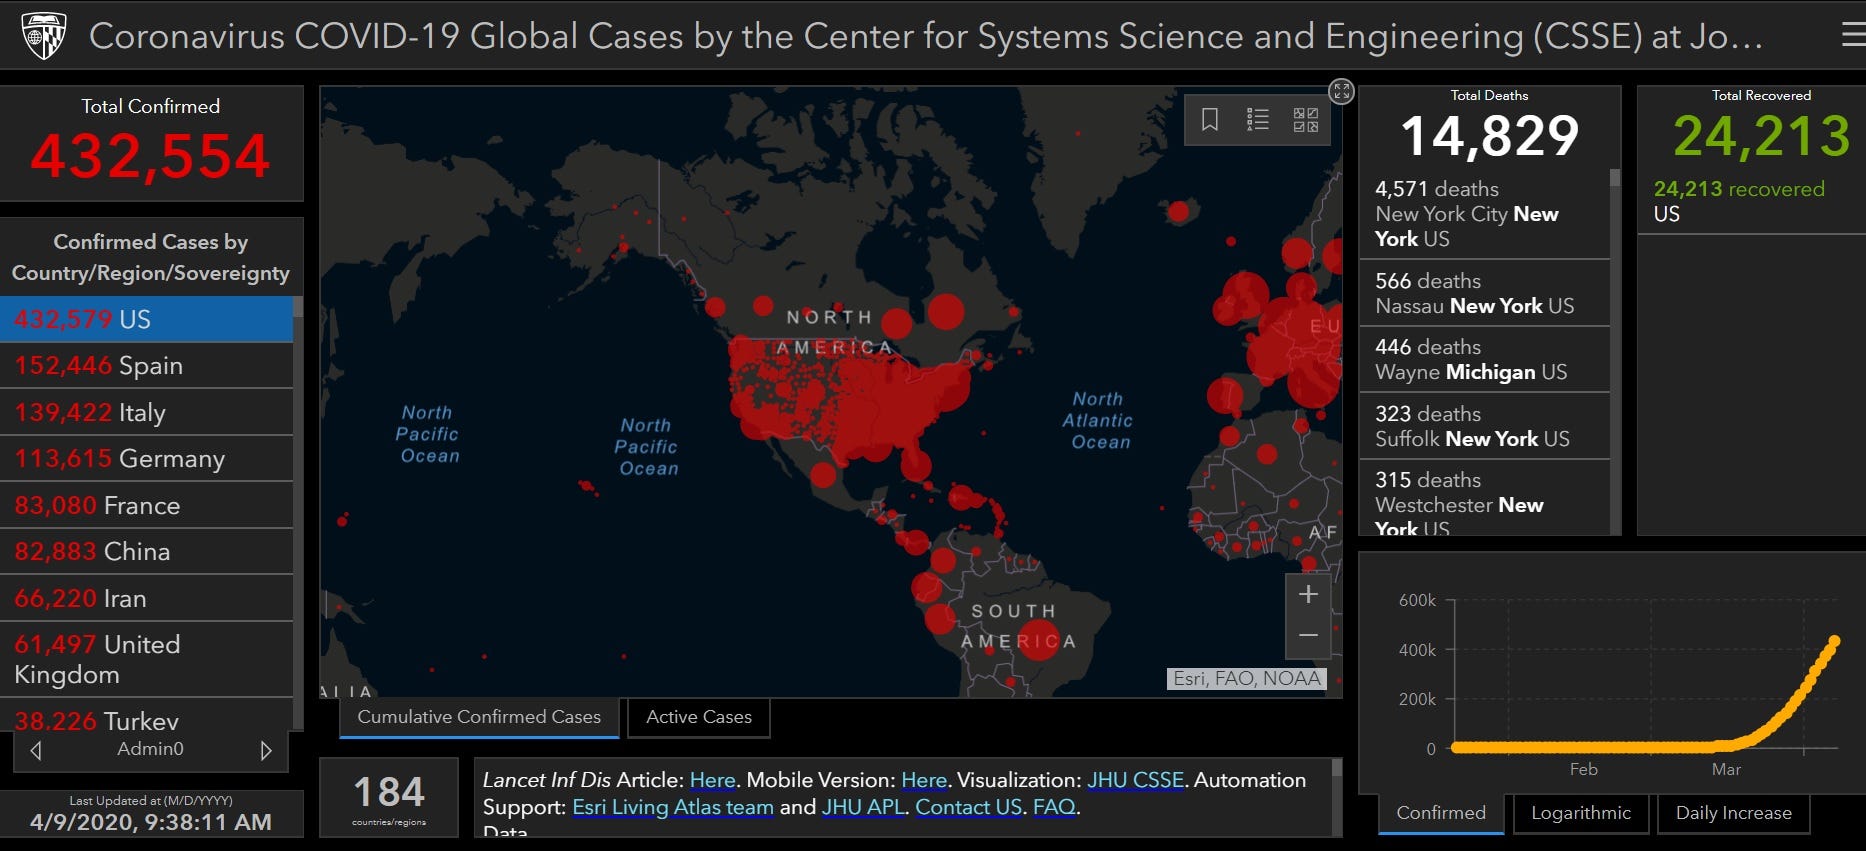
Task: Expand the map to fullscreen
Action: pos(1341,92)
